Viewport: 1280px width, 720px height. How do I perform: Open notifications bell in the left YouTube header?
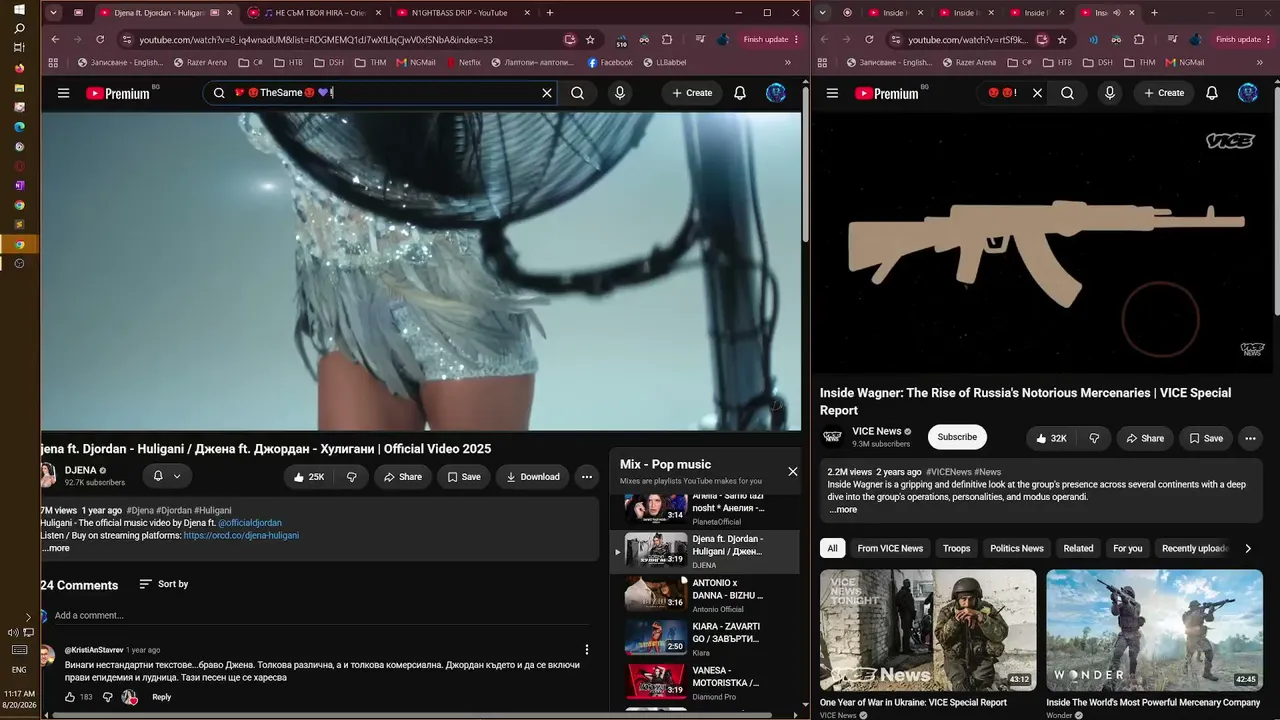point(740,93)
